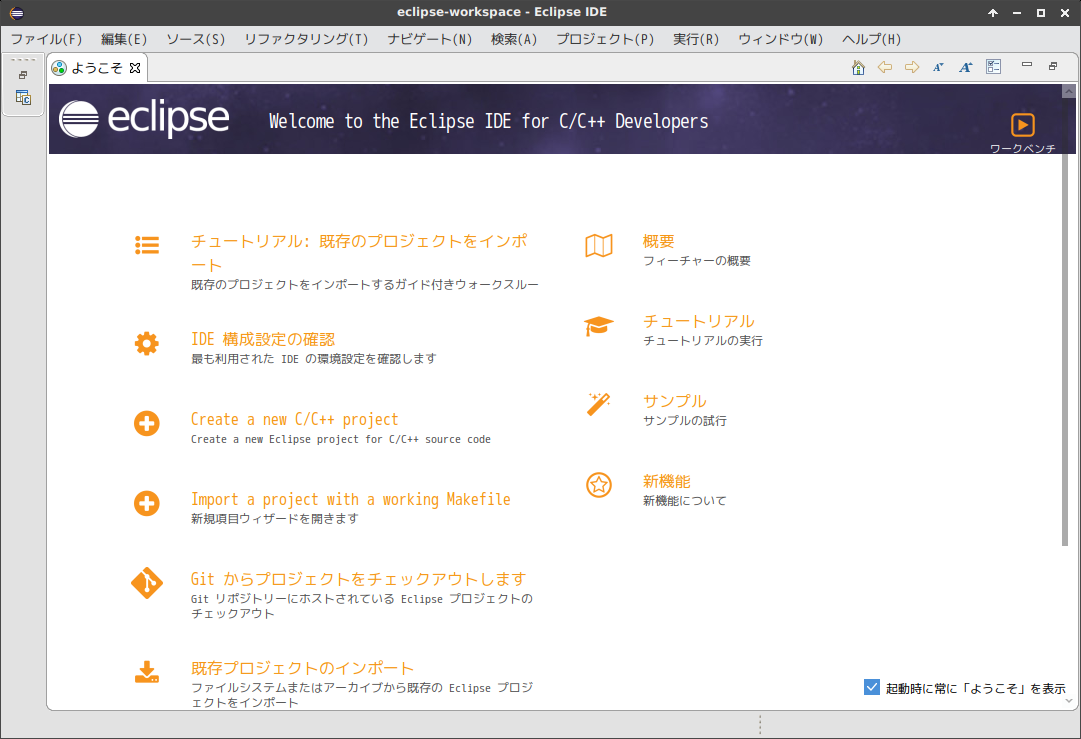
Task: Open the customize page icon
Action: [x=993, y=66]
